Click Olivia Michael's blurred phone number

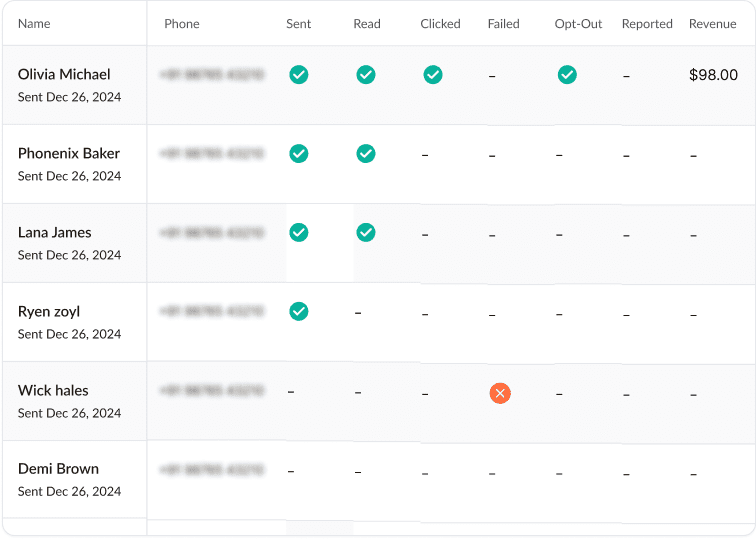point(212,75)
